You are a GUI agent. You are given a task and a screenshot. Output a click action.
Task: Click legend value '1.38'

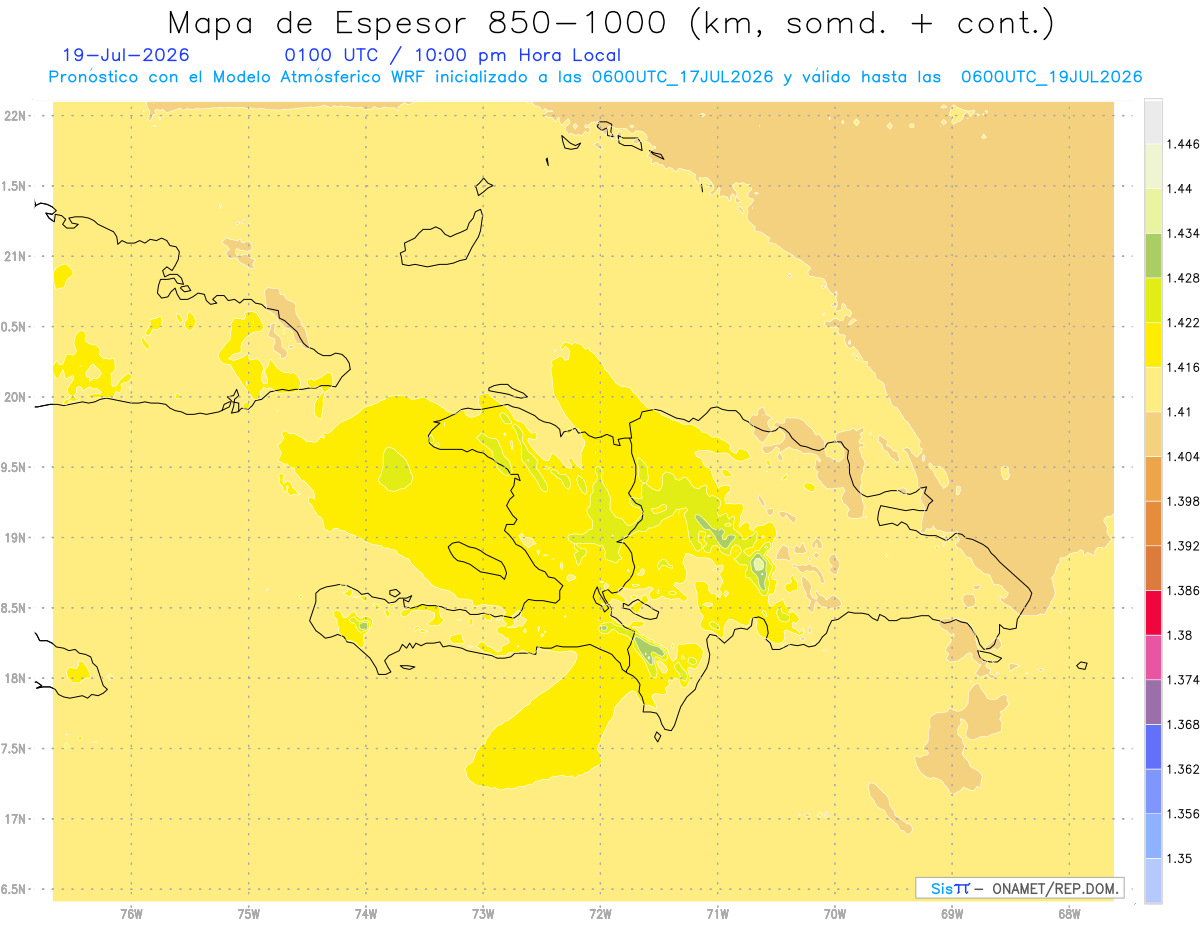coord(1180,635)
